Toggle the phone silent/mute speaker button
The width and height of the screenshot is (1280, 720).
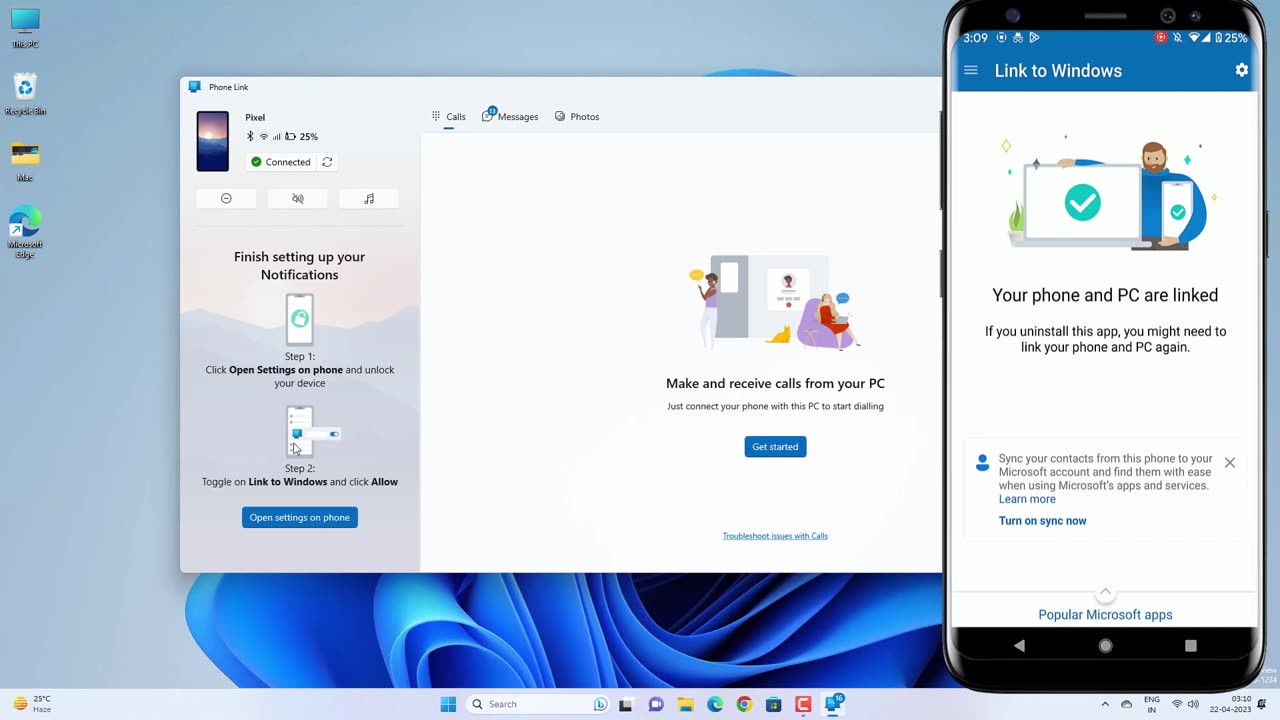[x=298, y=199]
